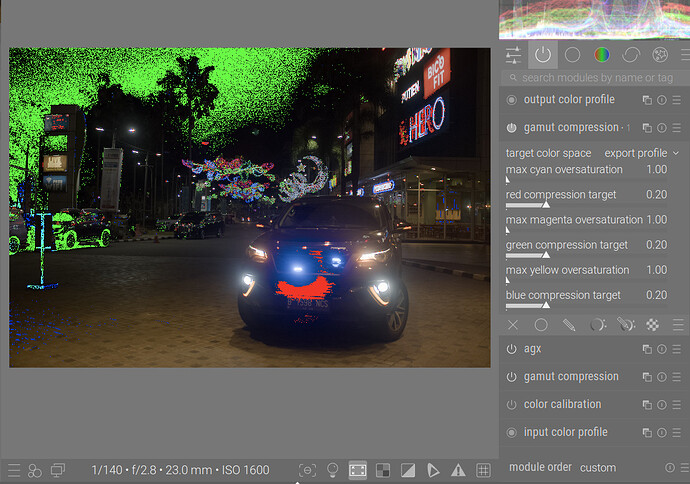Disable the agx module power switch
The height and width of the screenshot is (484, 690).
pos(512,350)
